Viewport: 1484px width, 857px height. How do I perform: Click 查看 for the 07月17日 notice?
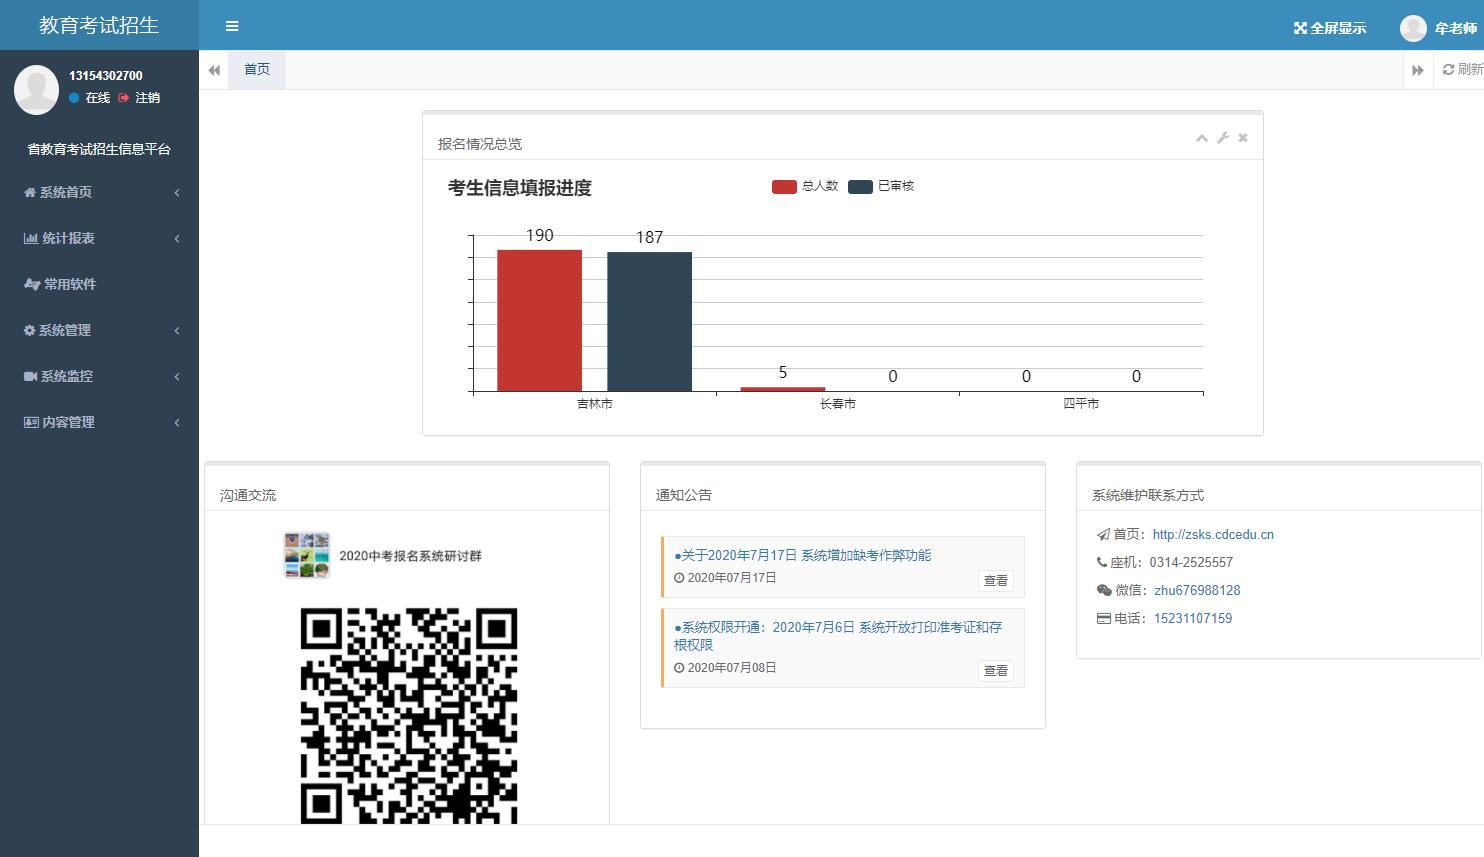point(996,581)
